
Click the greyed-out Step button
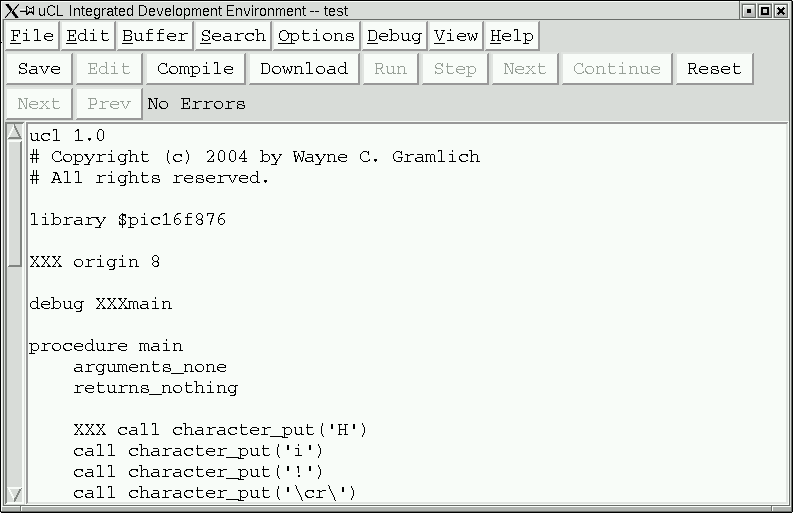[455, 69]
